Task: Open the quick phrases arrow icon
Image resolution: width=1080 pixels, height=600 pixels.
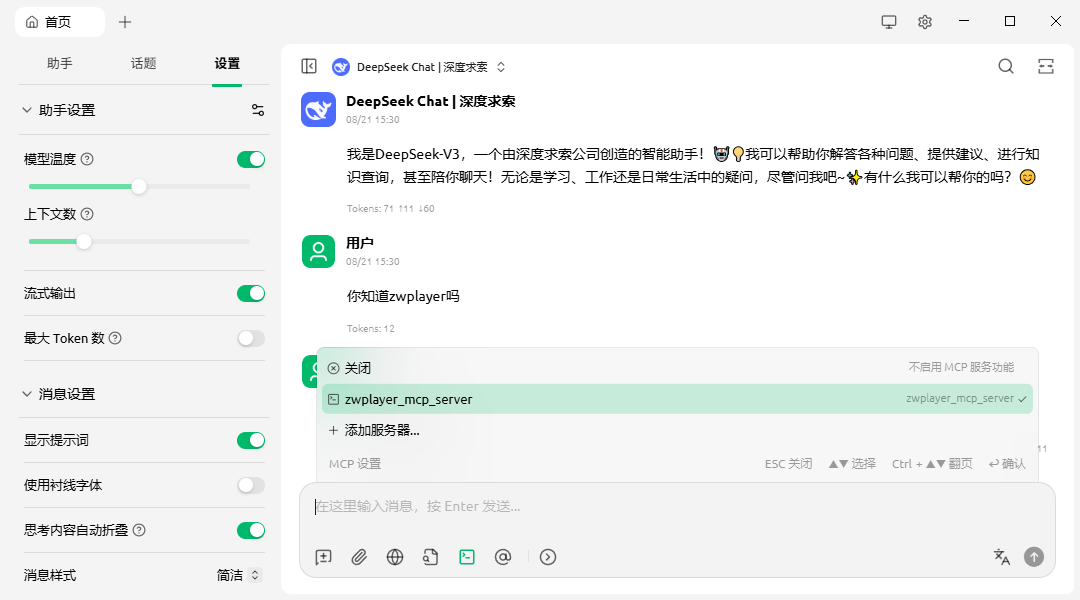Action: point(548,557)
